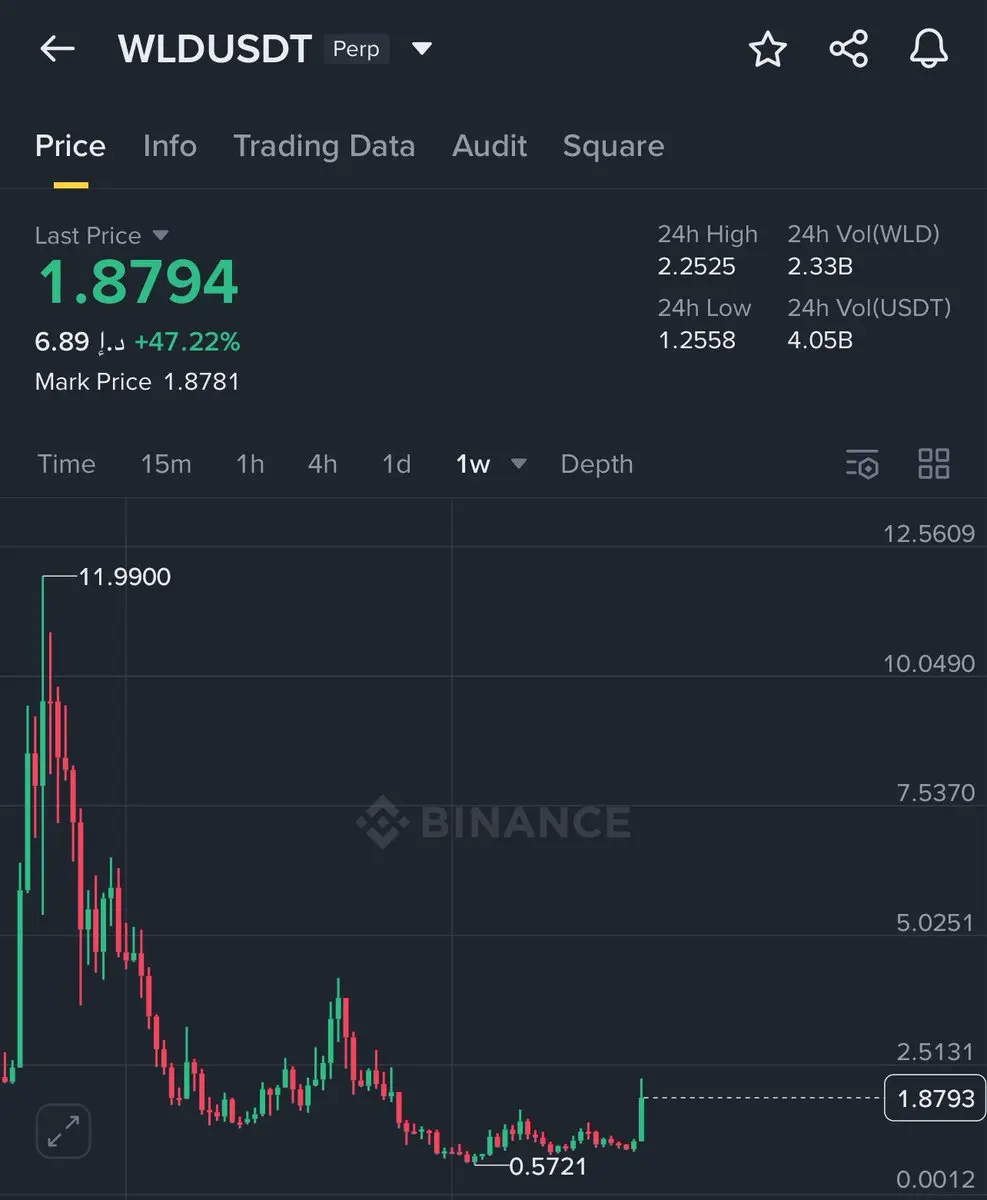Click the +47.22% change value
The width and height of the screenshot is (987, 1200).
[187, 342]
